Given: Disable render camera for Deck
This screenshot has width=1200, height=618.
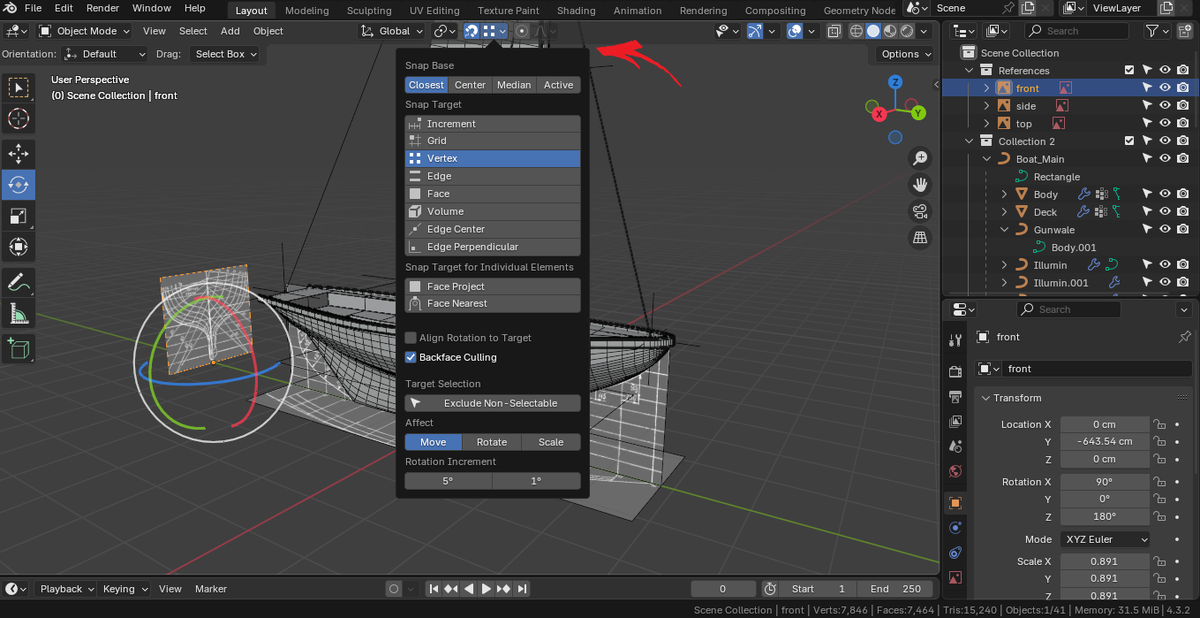Looking at the screenshot, I should tap(1183, 212).
